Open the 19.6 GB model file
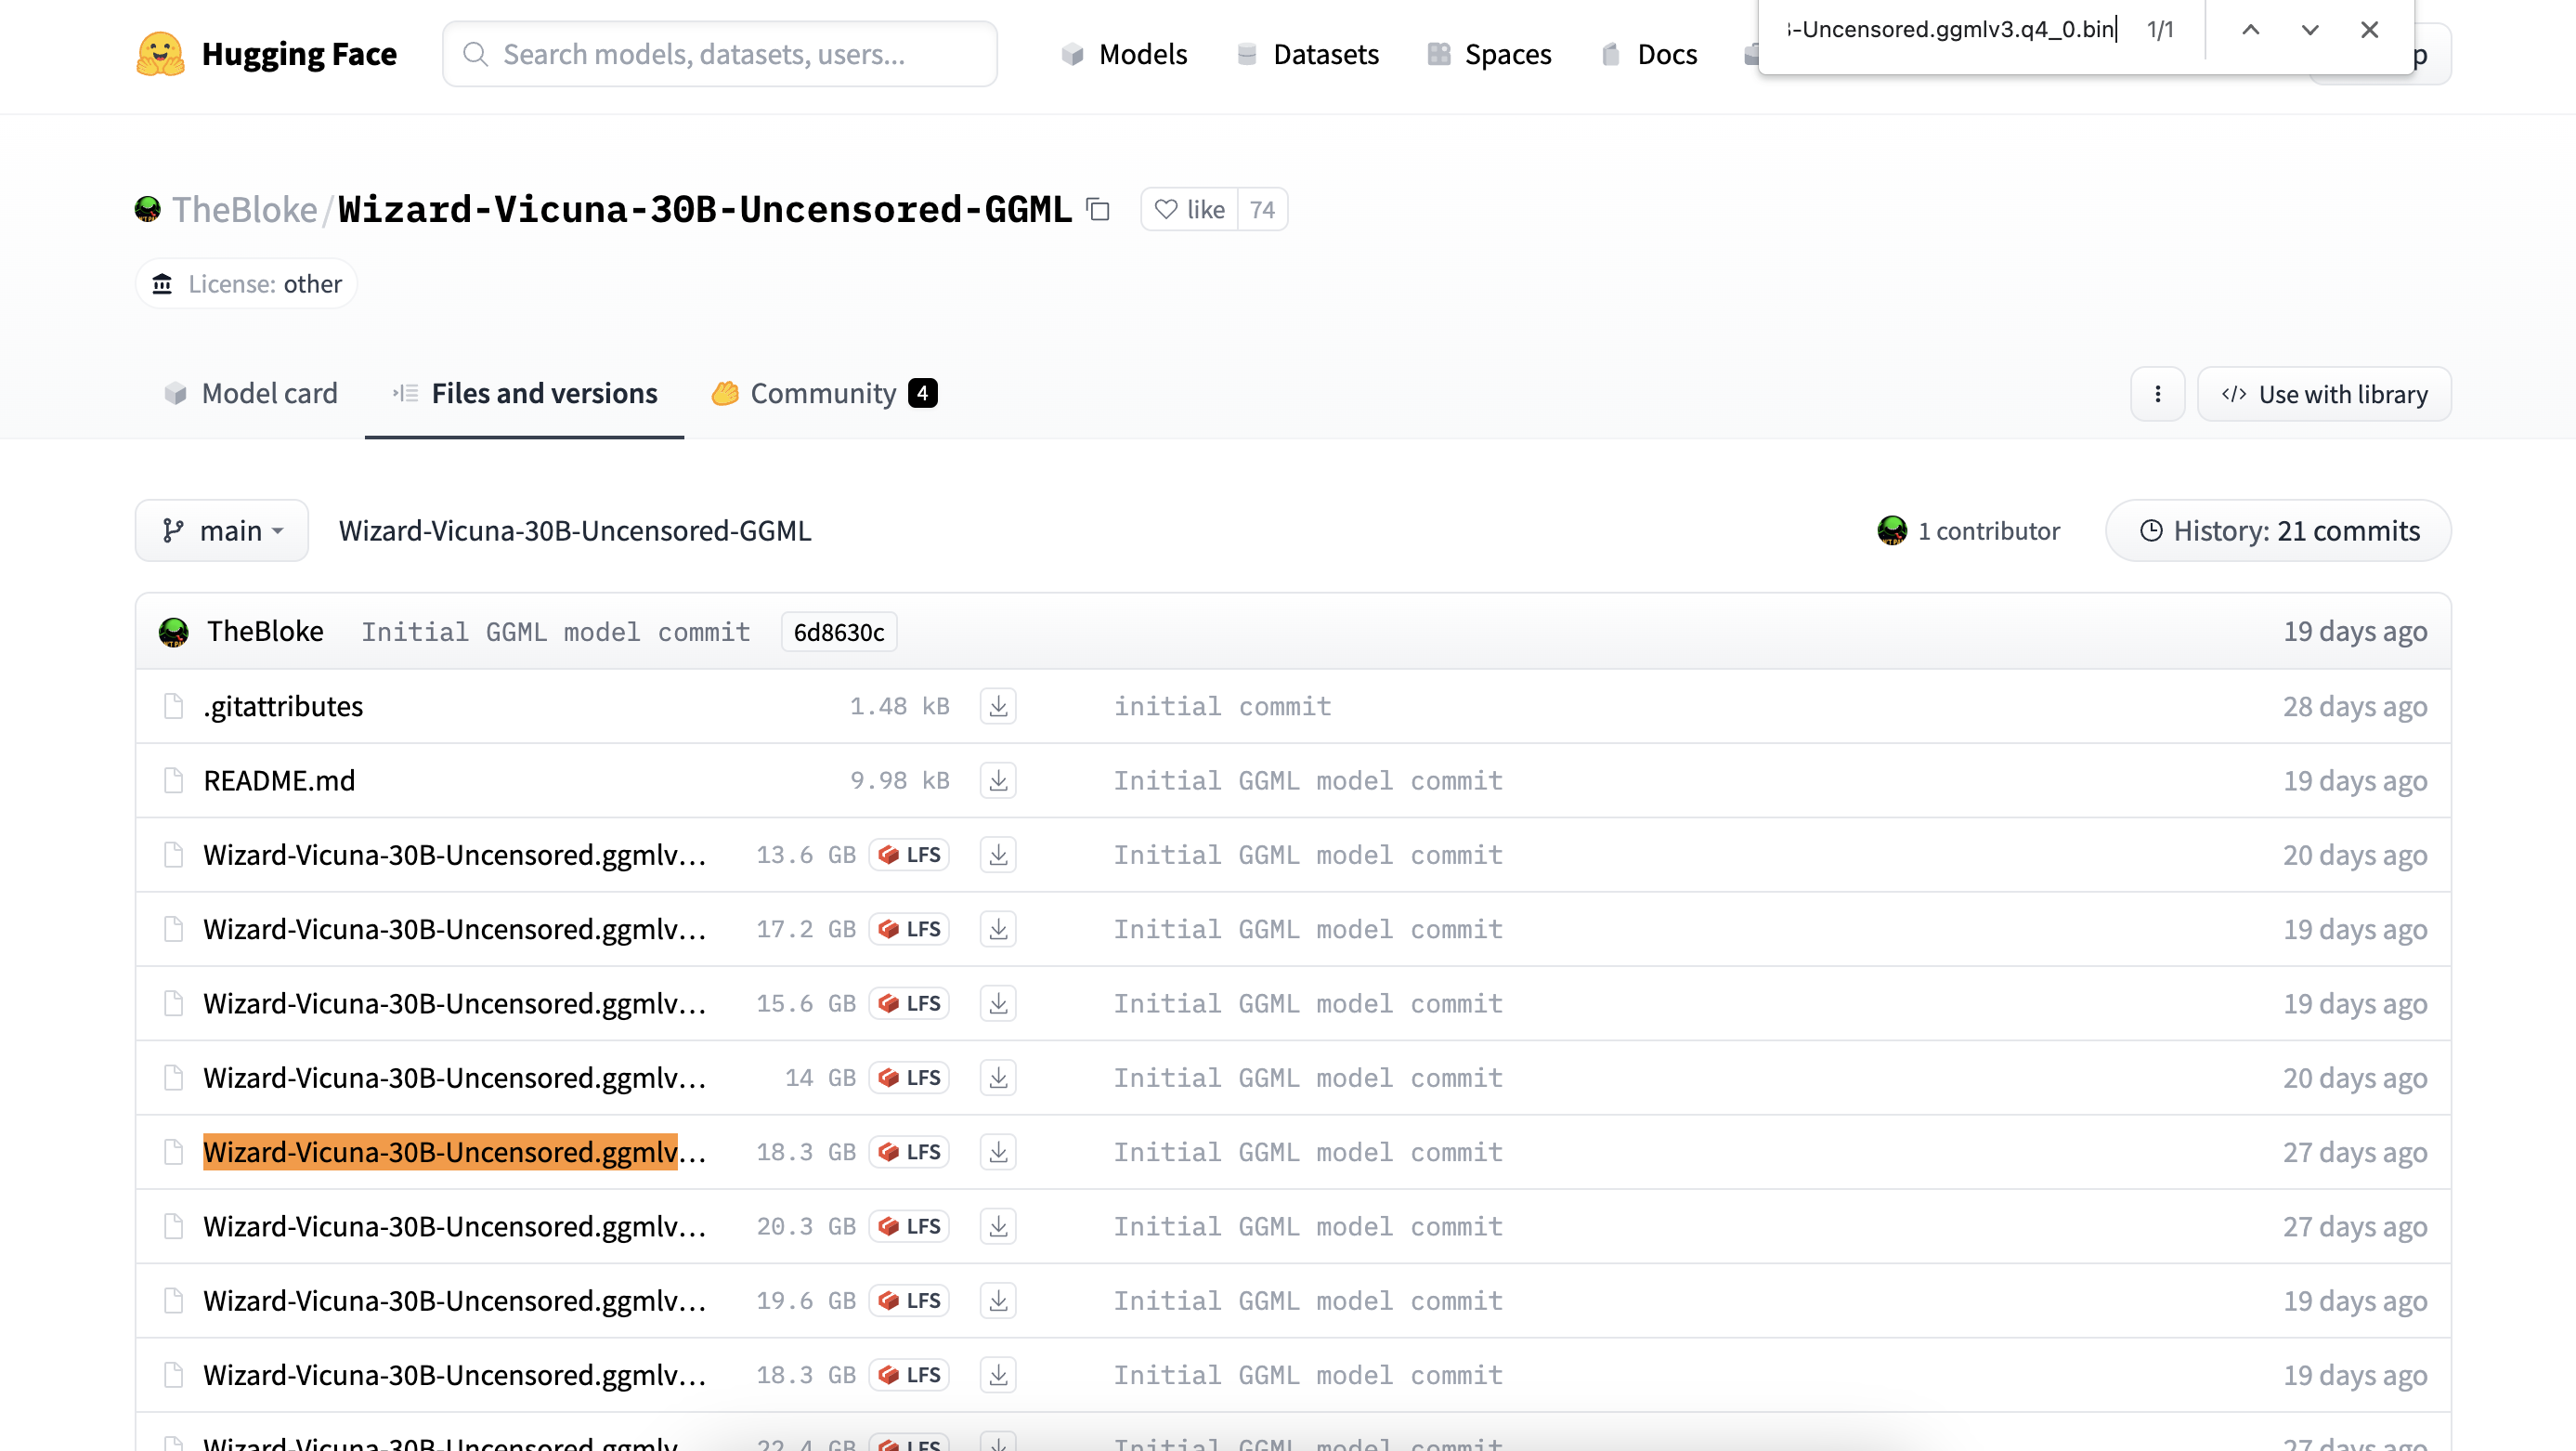The height and width of the screenshot is (1451, 2576). [x=455, y=1301]
